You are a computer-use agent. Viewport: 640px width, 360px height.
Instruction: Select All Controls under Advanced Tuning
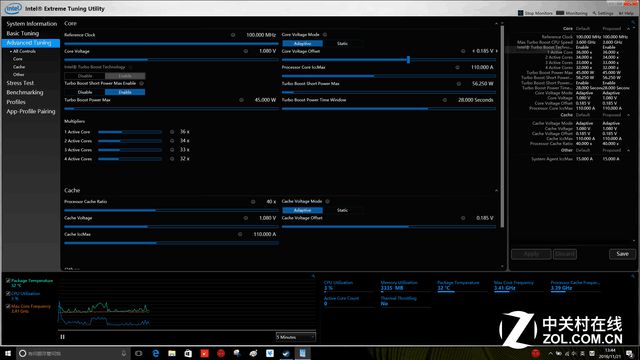tap(24, 51)
